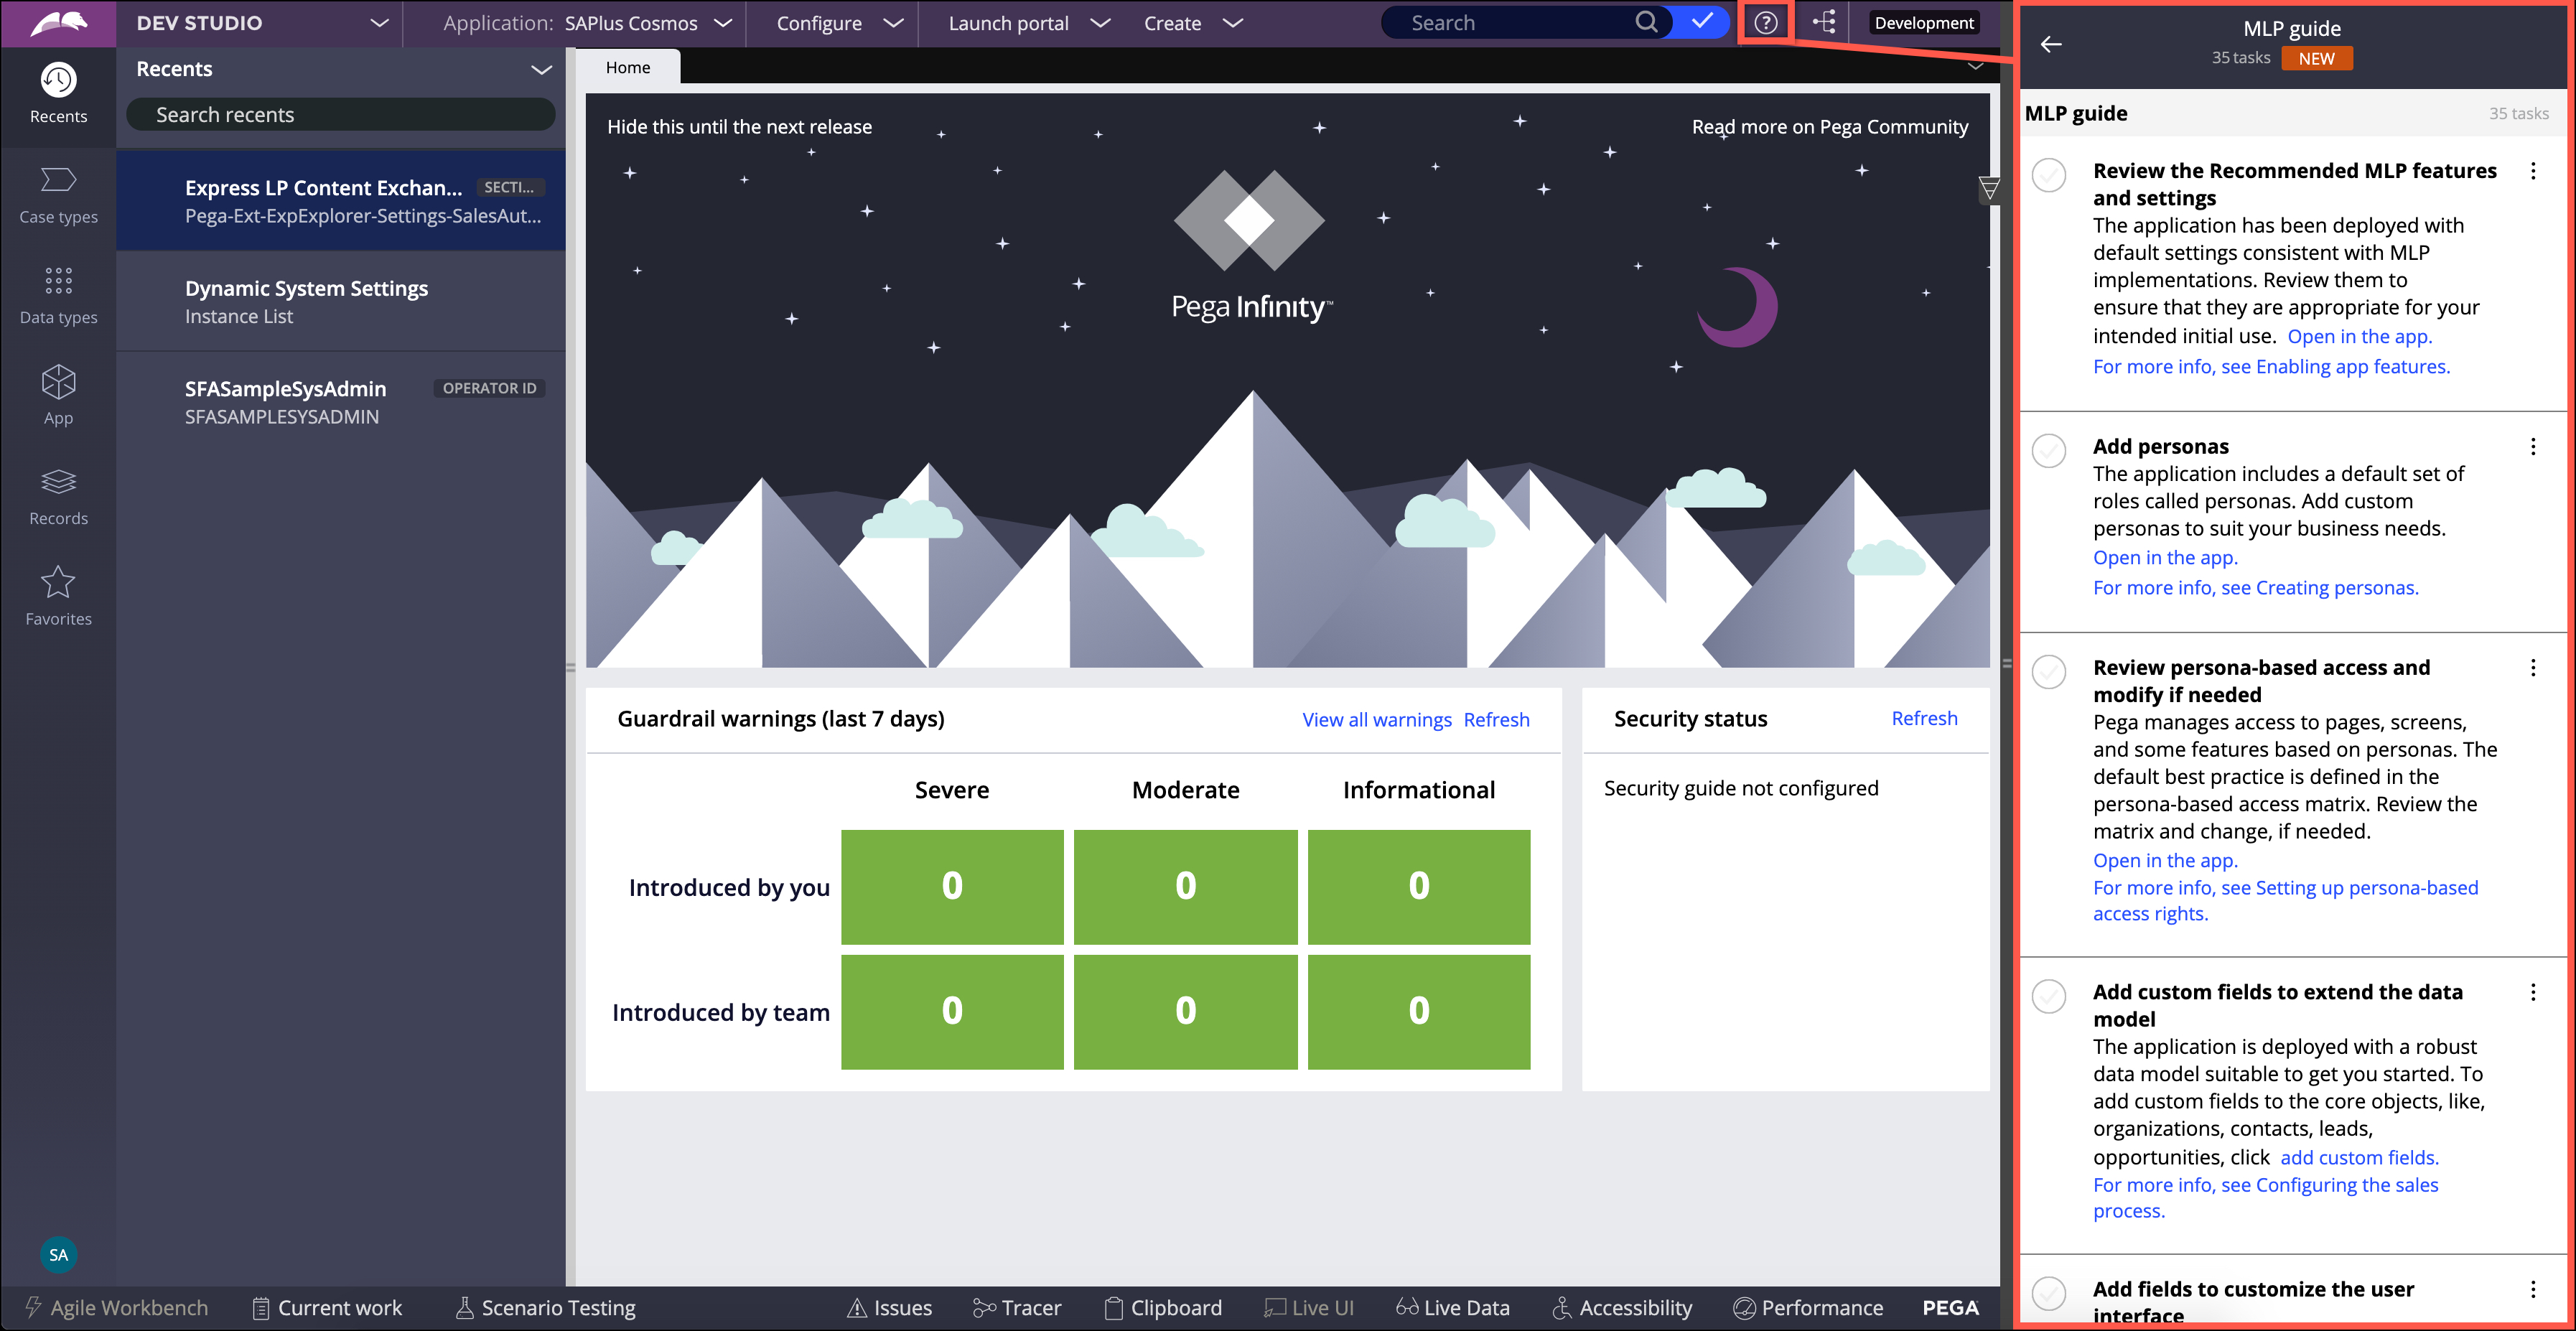Collapse the Recents panel chevron
This screenshot has height=1331, width=2576.
541,69
